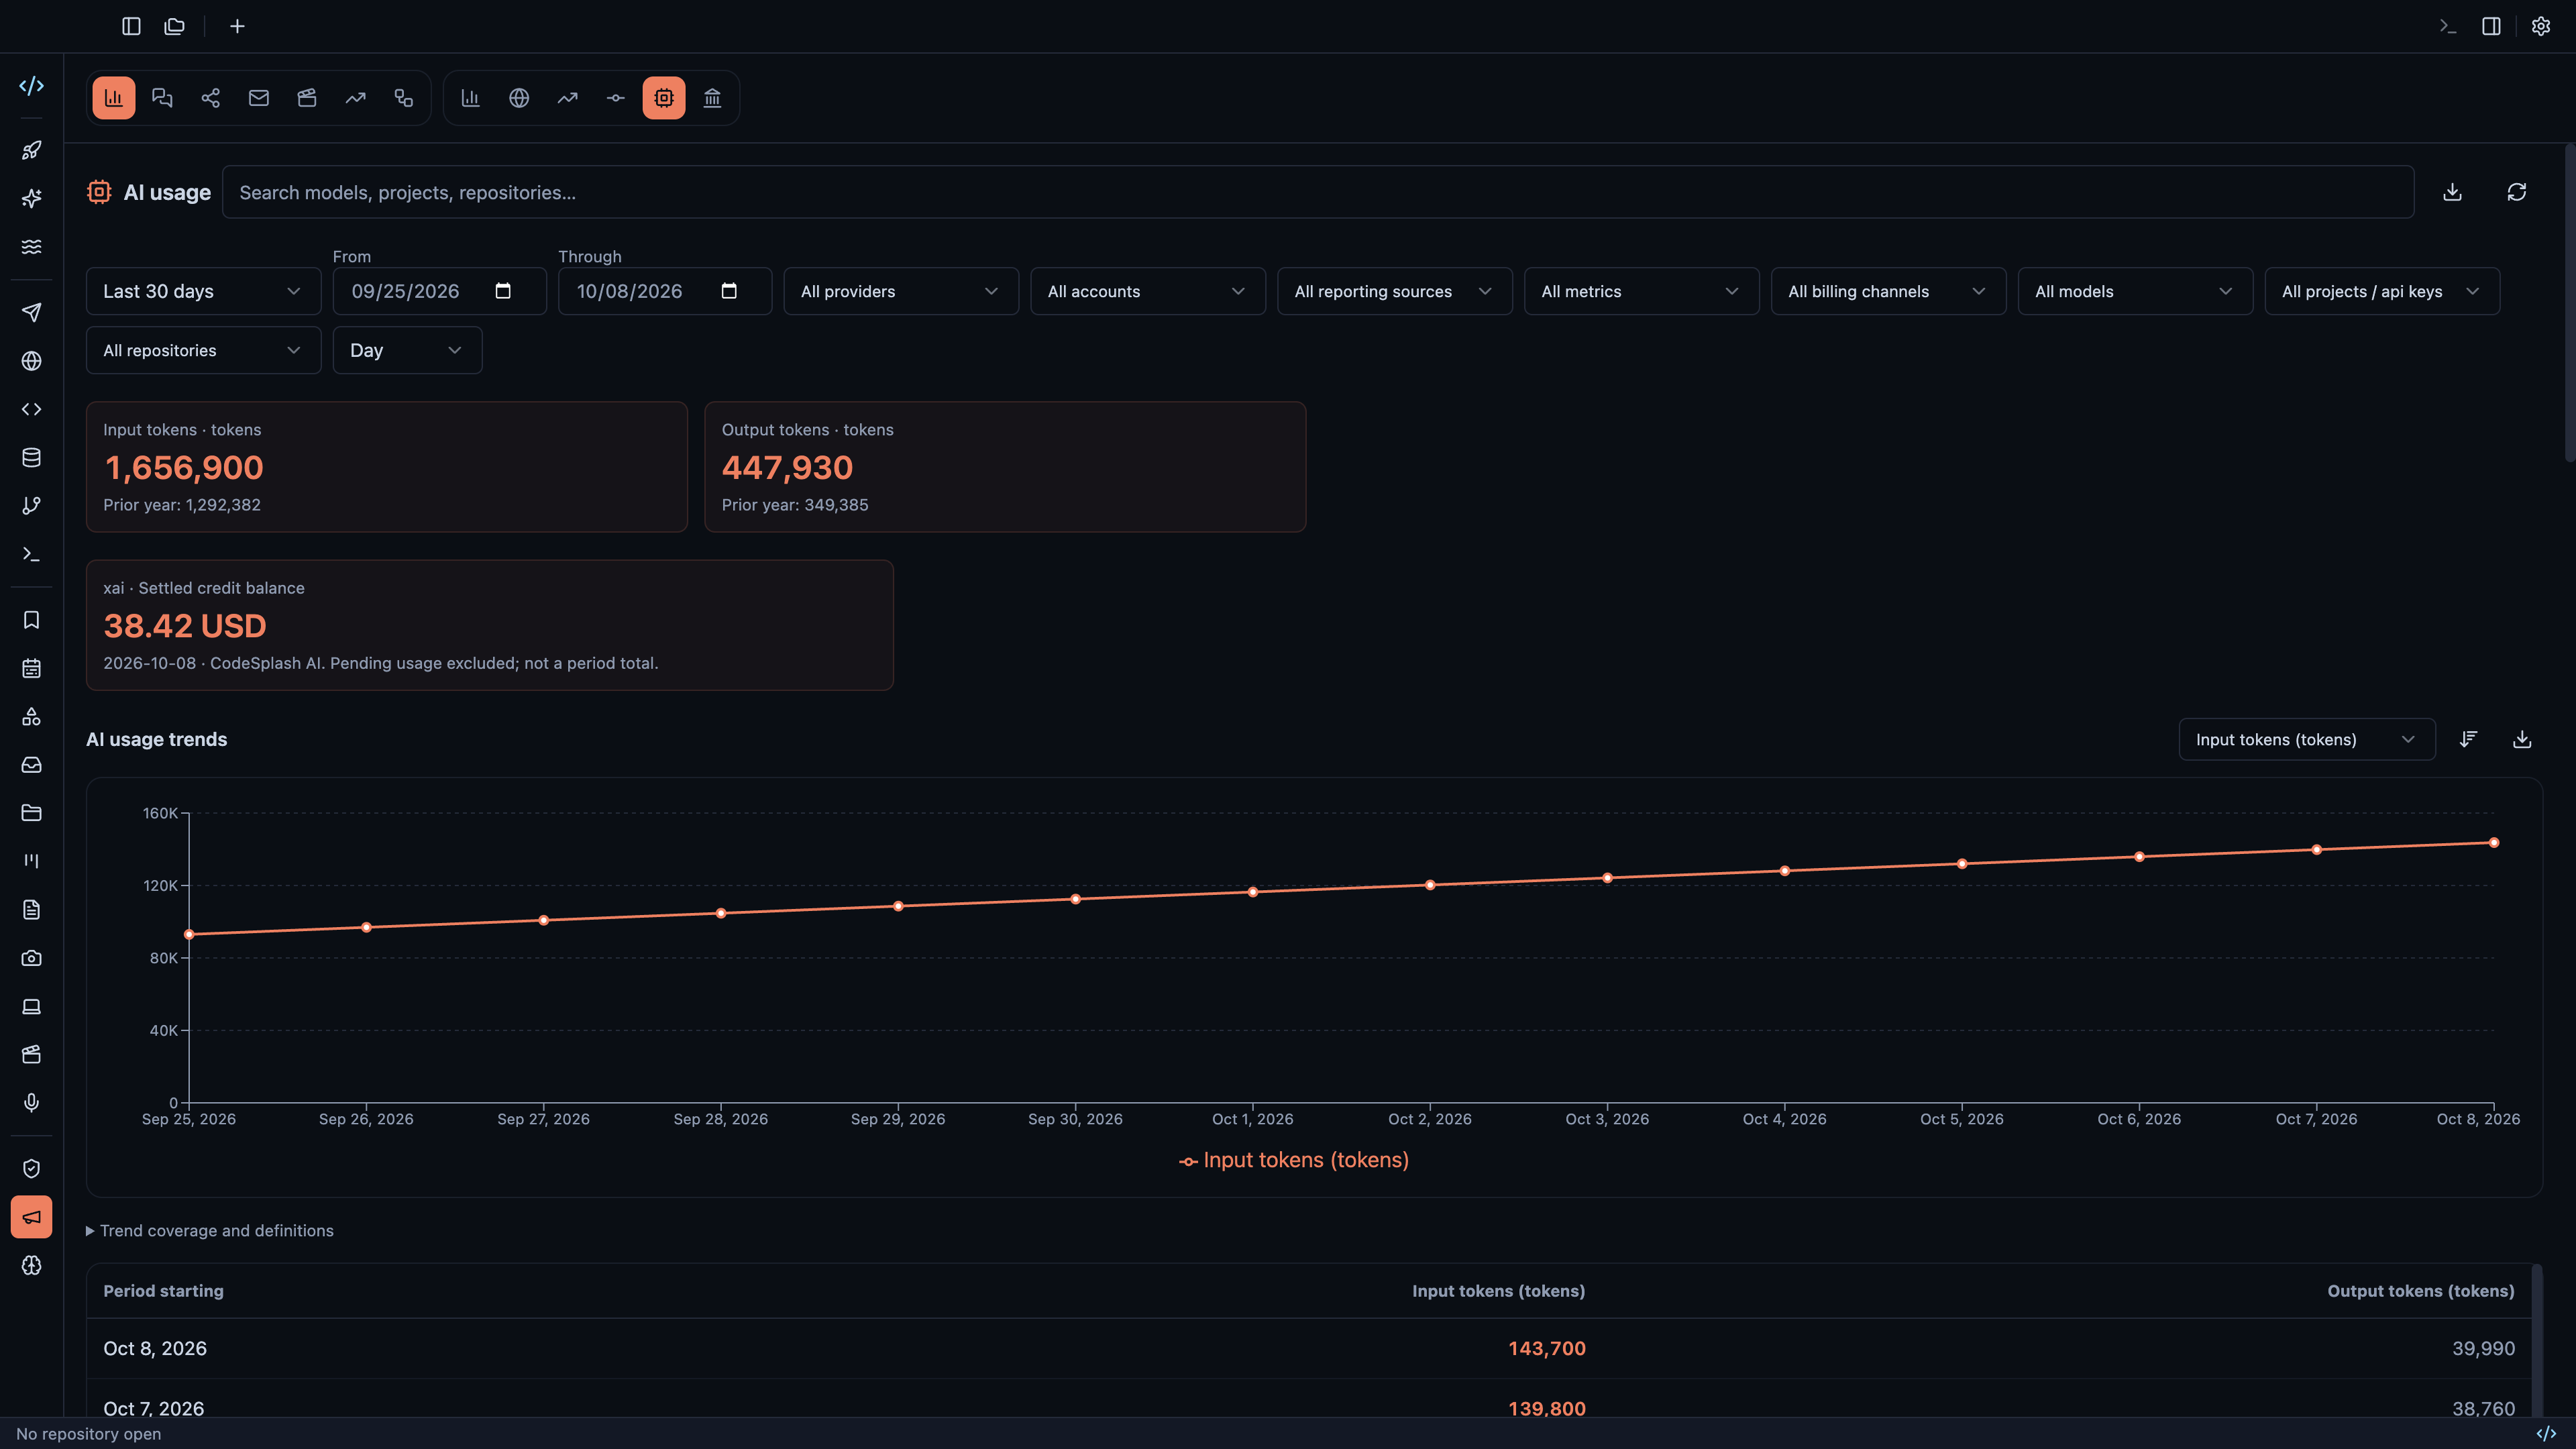Click the share nodes toolbar icon
2576x1449 pixels.
click(x=211, y=98)
